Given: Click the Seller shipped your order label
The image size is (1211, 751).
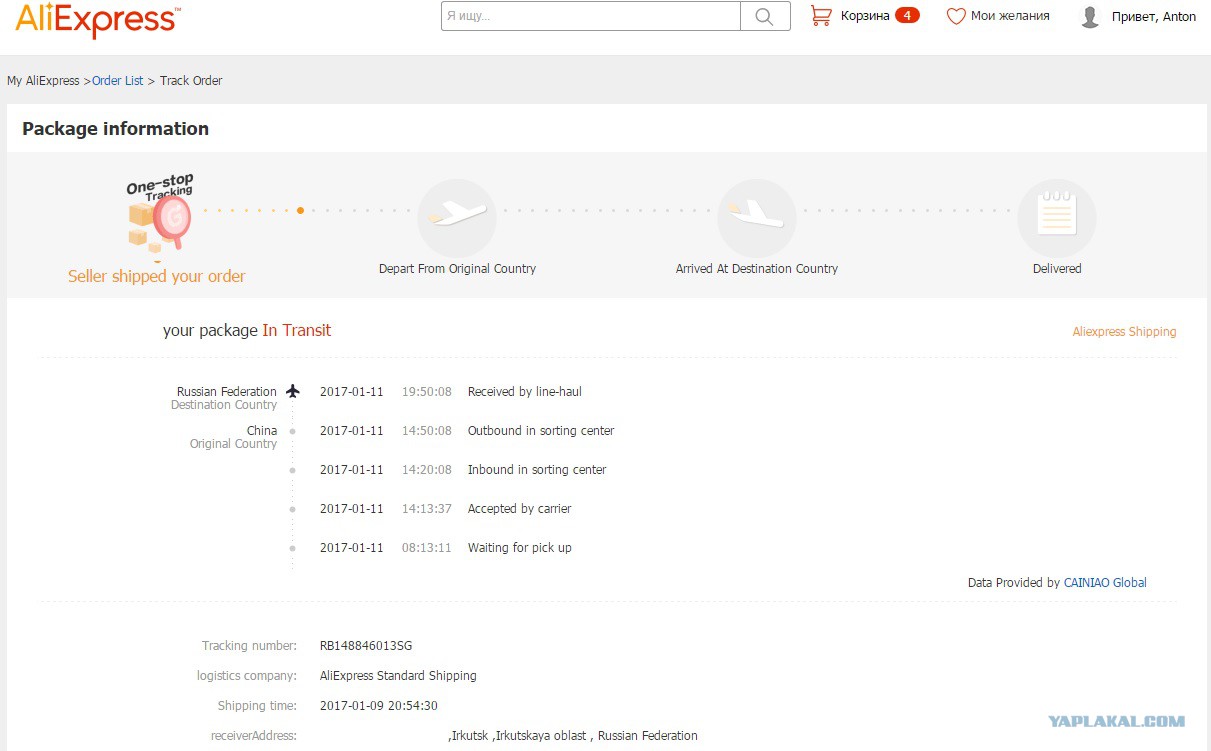Looking at the screenshot, I should coord(156,277).
